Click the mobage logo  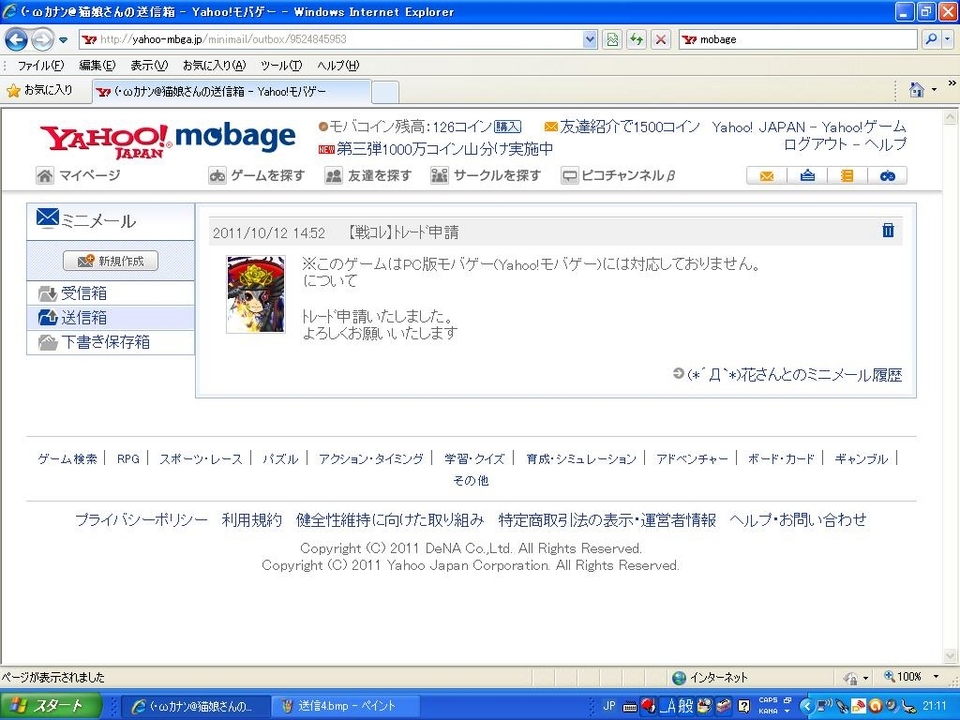pyautogui.click(x=236, y=138)
